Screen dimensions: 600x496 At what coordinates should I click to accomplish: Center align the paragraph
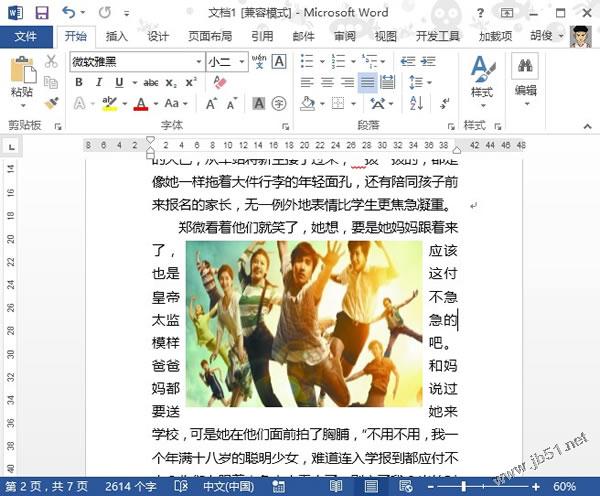tap(327, 82)
